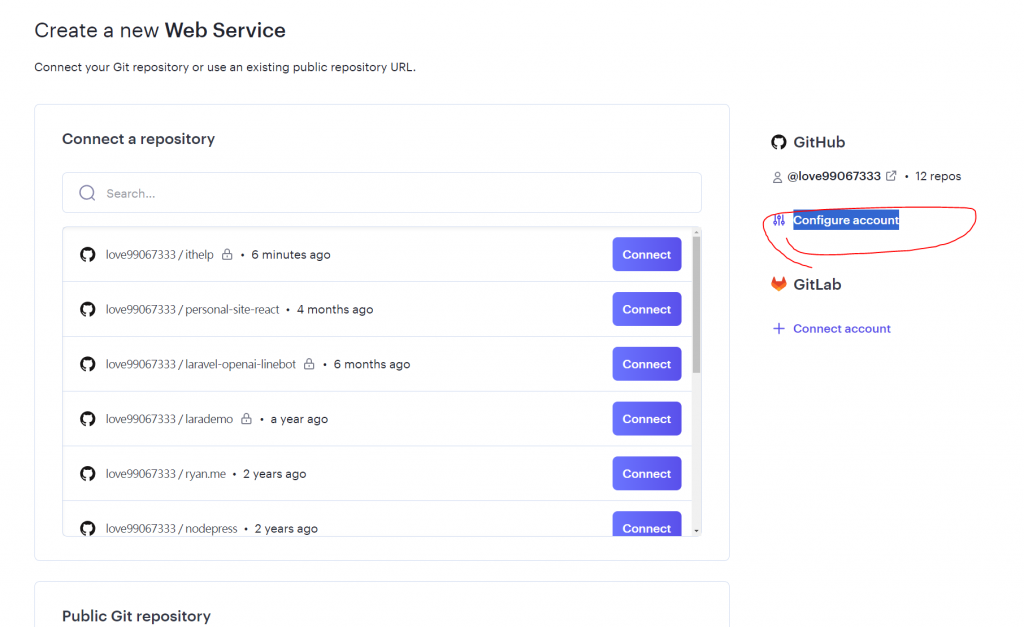Screen dimensions: 1024x627
Task: Click Connect account link under GitLab
Action: (841, 328)
